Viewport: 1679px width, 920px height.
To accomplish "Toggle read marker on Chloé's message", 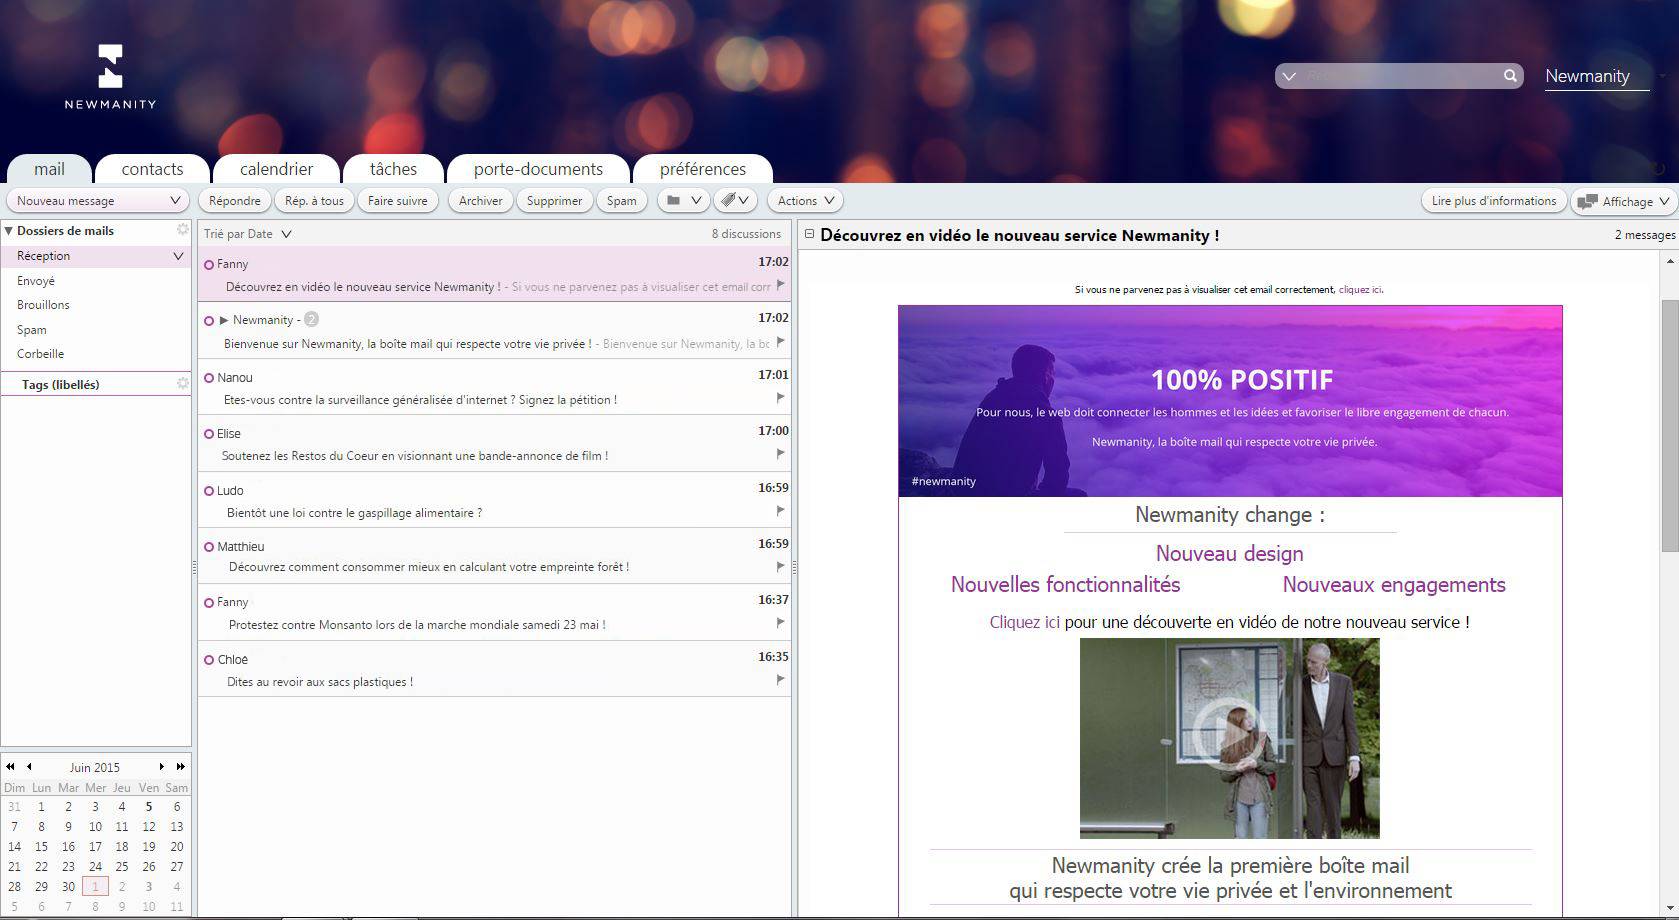I will (209, 660).
